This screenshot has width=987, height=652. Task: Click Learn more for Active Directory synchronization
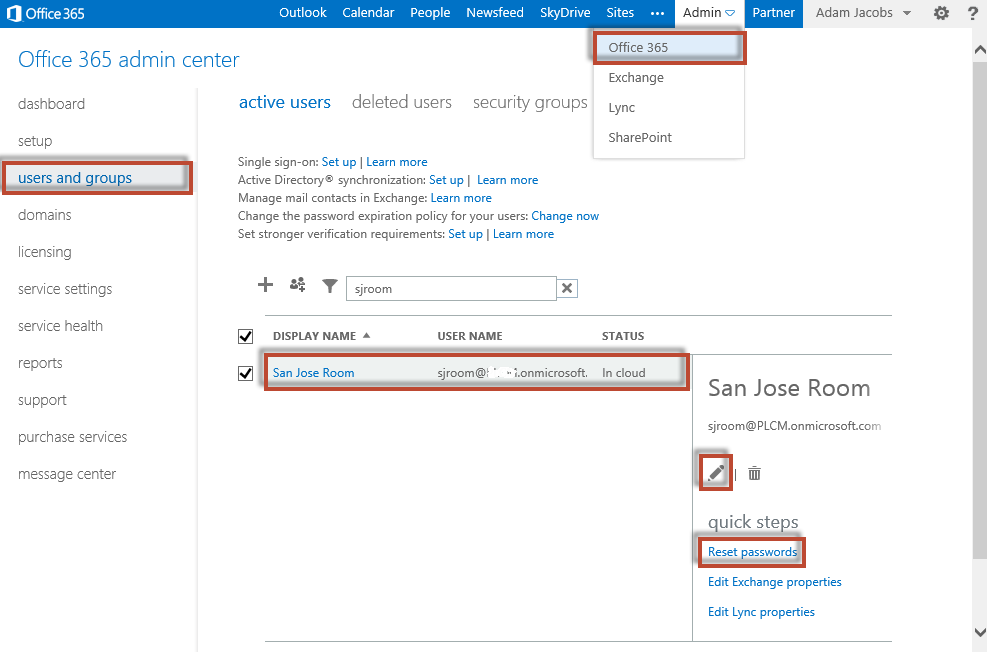point(507,180)
